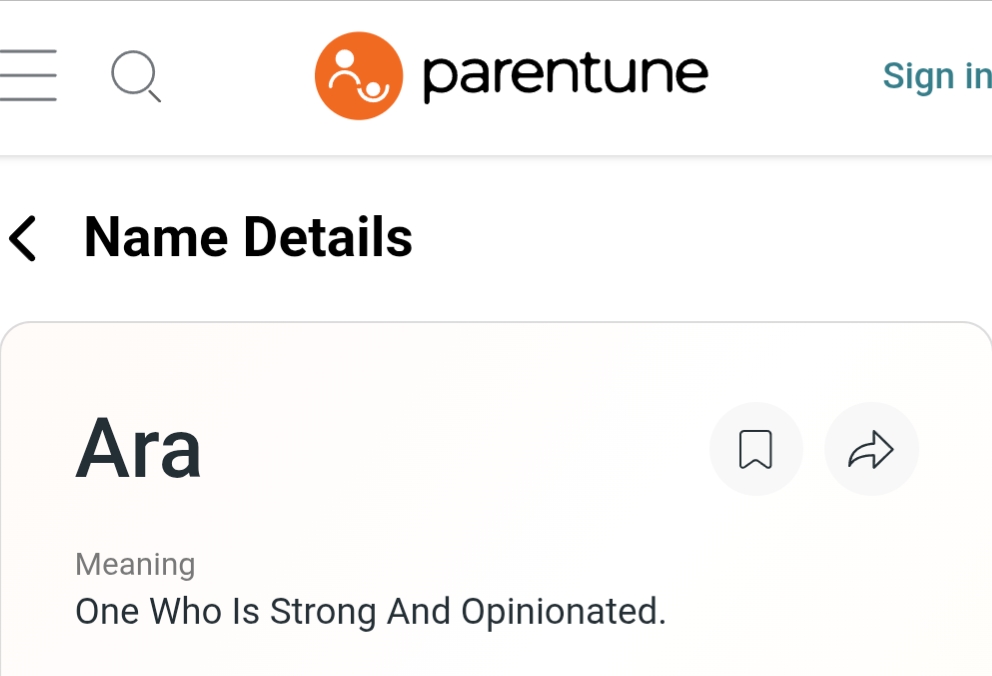Go back using the left arrow

(22, 238)
